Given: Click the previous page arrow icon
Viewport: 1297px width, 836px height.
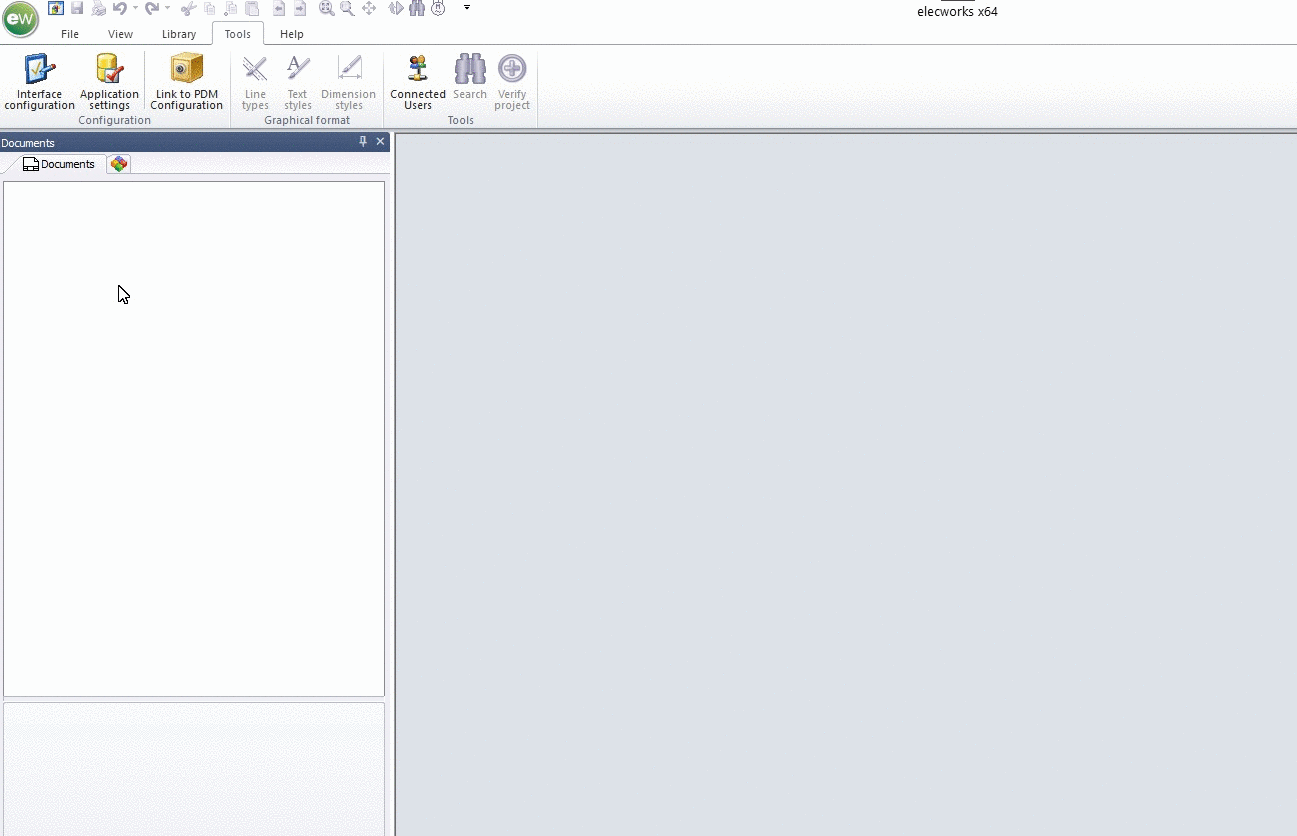Looking at the screenshot, I should click(279, 8).
